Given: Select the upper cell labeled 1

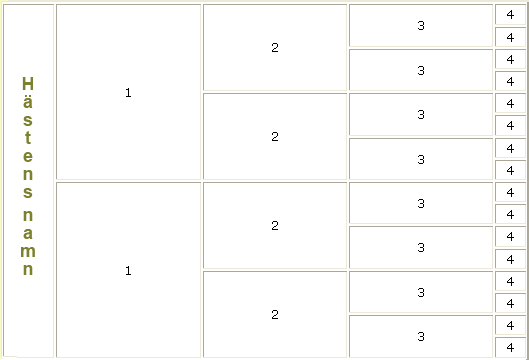Looking at the screenshot, I should 129,92.
